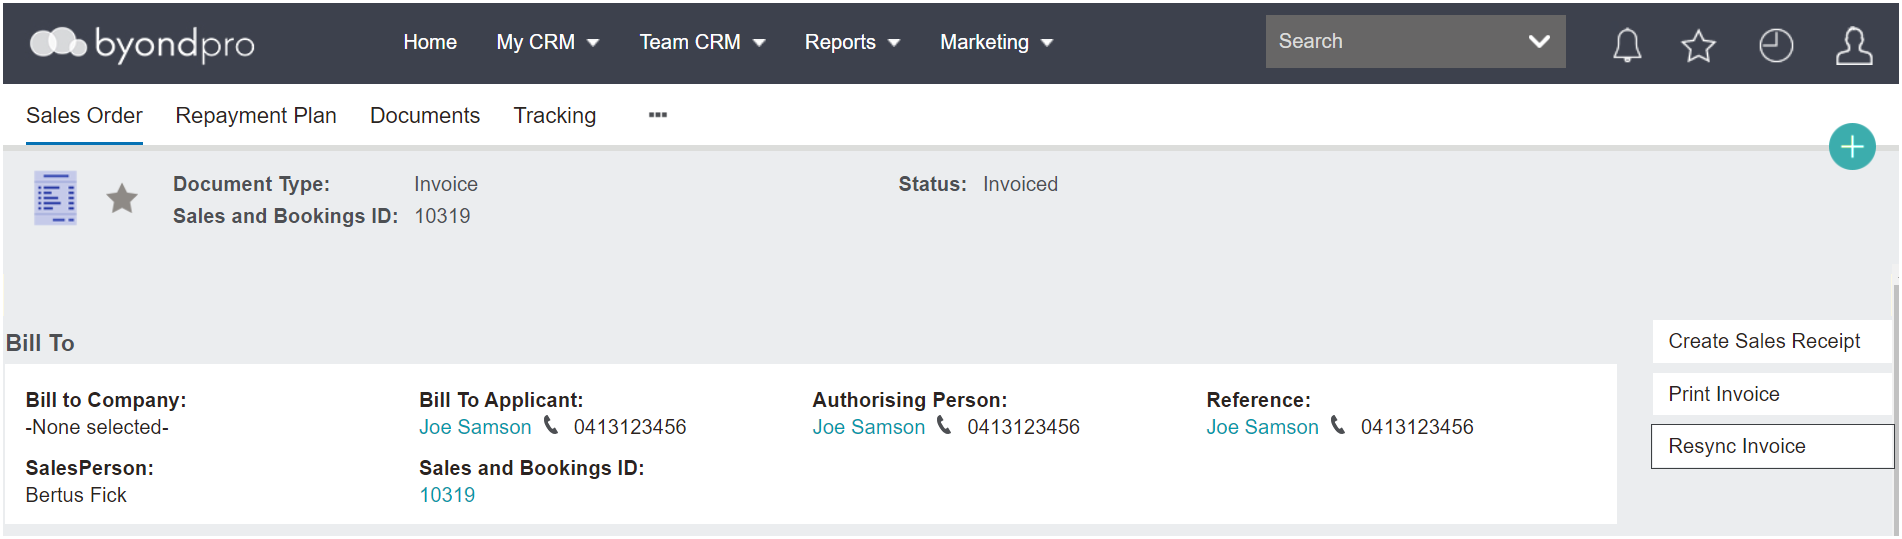The height and width of the screenshot is (539, 1902).
Task: Switch to Documents tab
Action: [x=425, y=116]
